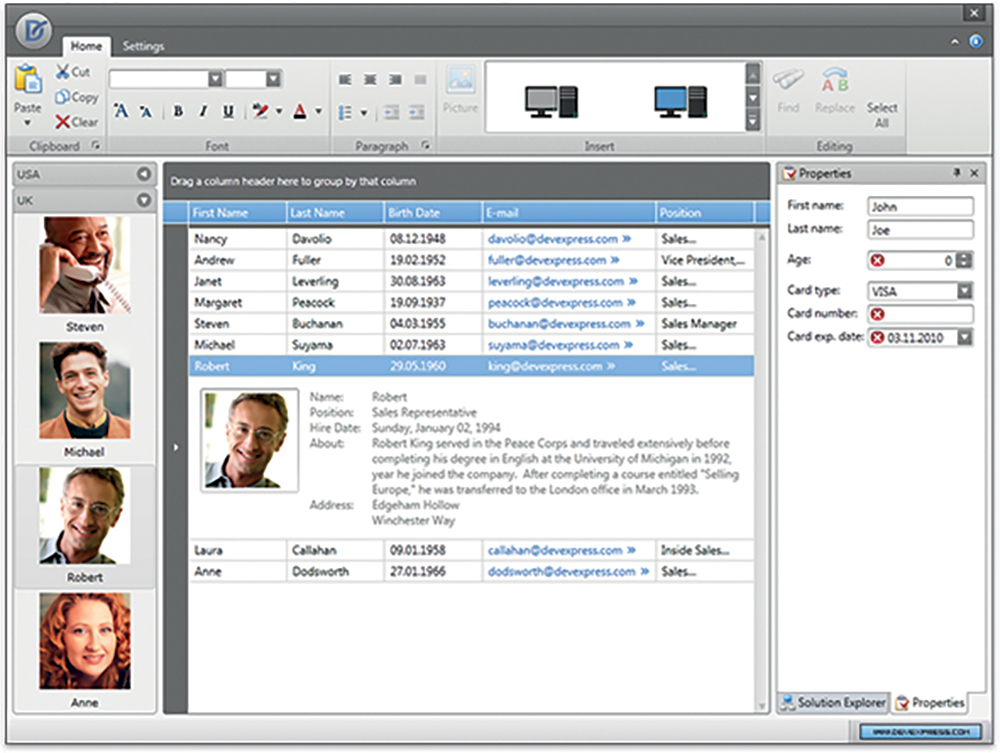Toggle italic formatting
Viewport: 1000px width, 753px height.
(203, 112)
